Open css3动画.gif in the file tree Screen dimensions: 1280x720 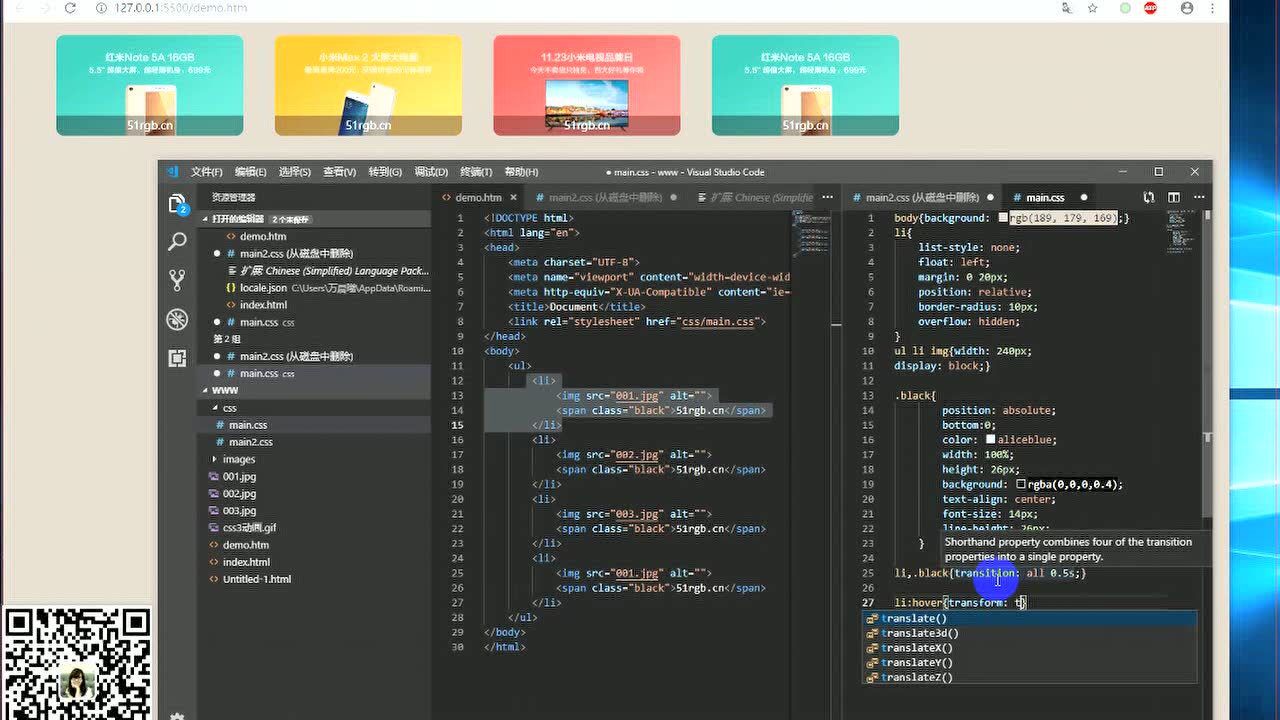[314, 528]
